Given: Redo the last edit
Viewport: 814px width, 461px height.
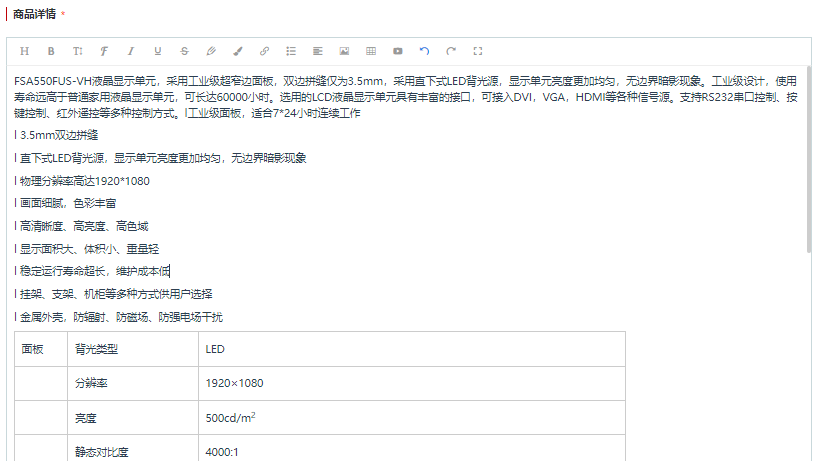Looking at the screenshot, I should (x=451, y=51).
